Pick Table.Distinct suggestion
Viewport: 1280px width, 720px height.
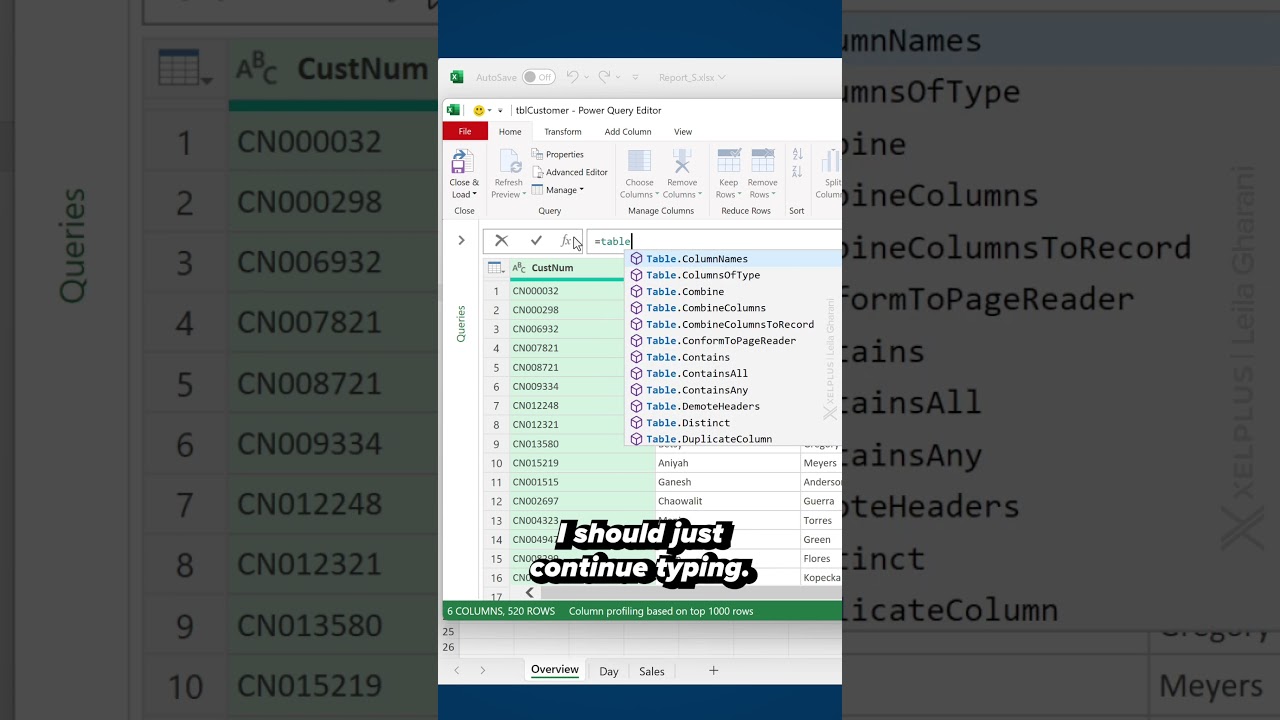[x=733, y=423]
